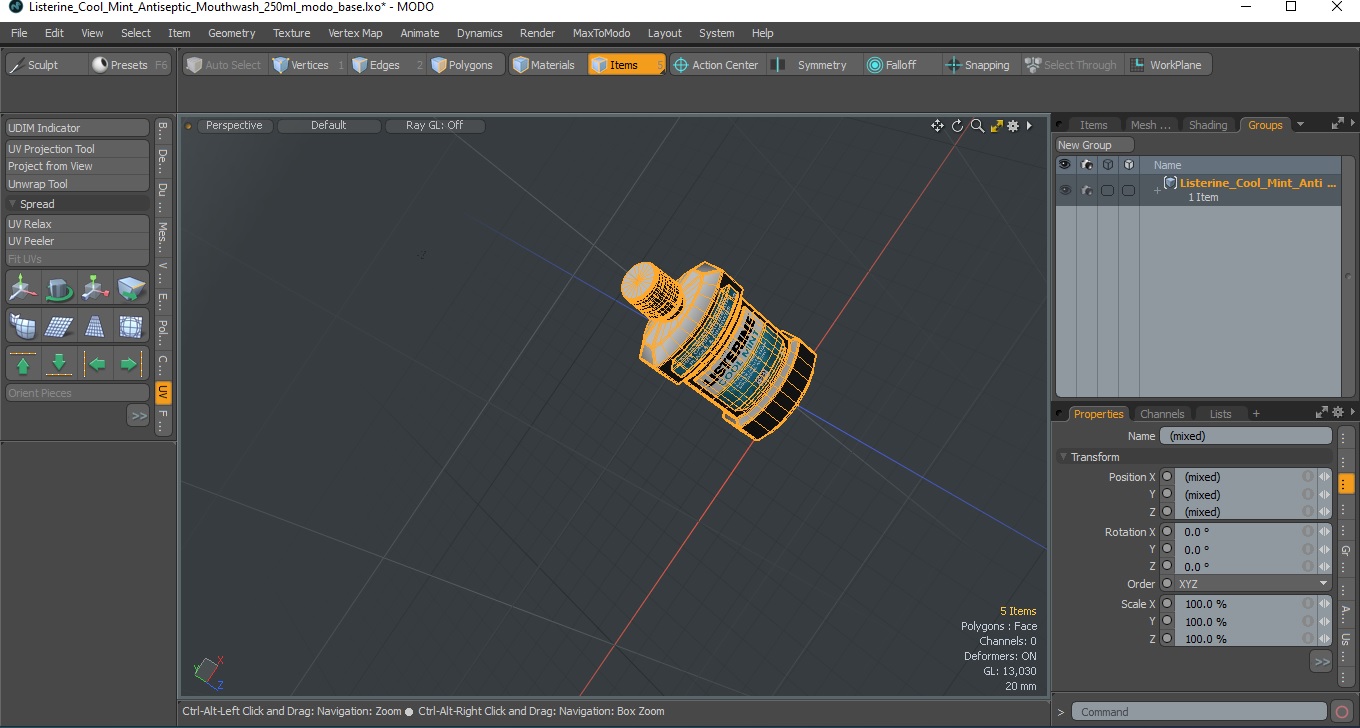1360x728 pixels.
Task: Open the tab list arrow beside Groups
Action: click(1300, 125)
